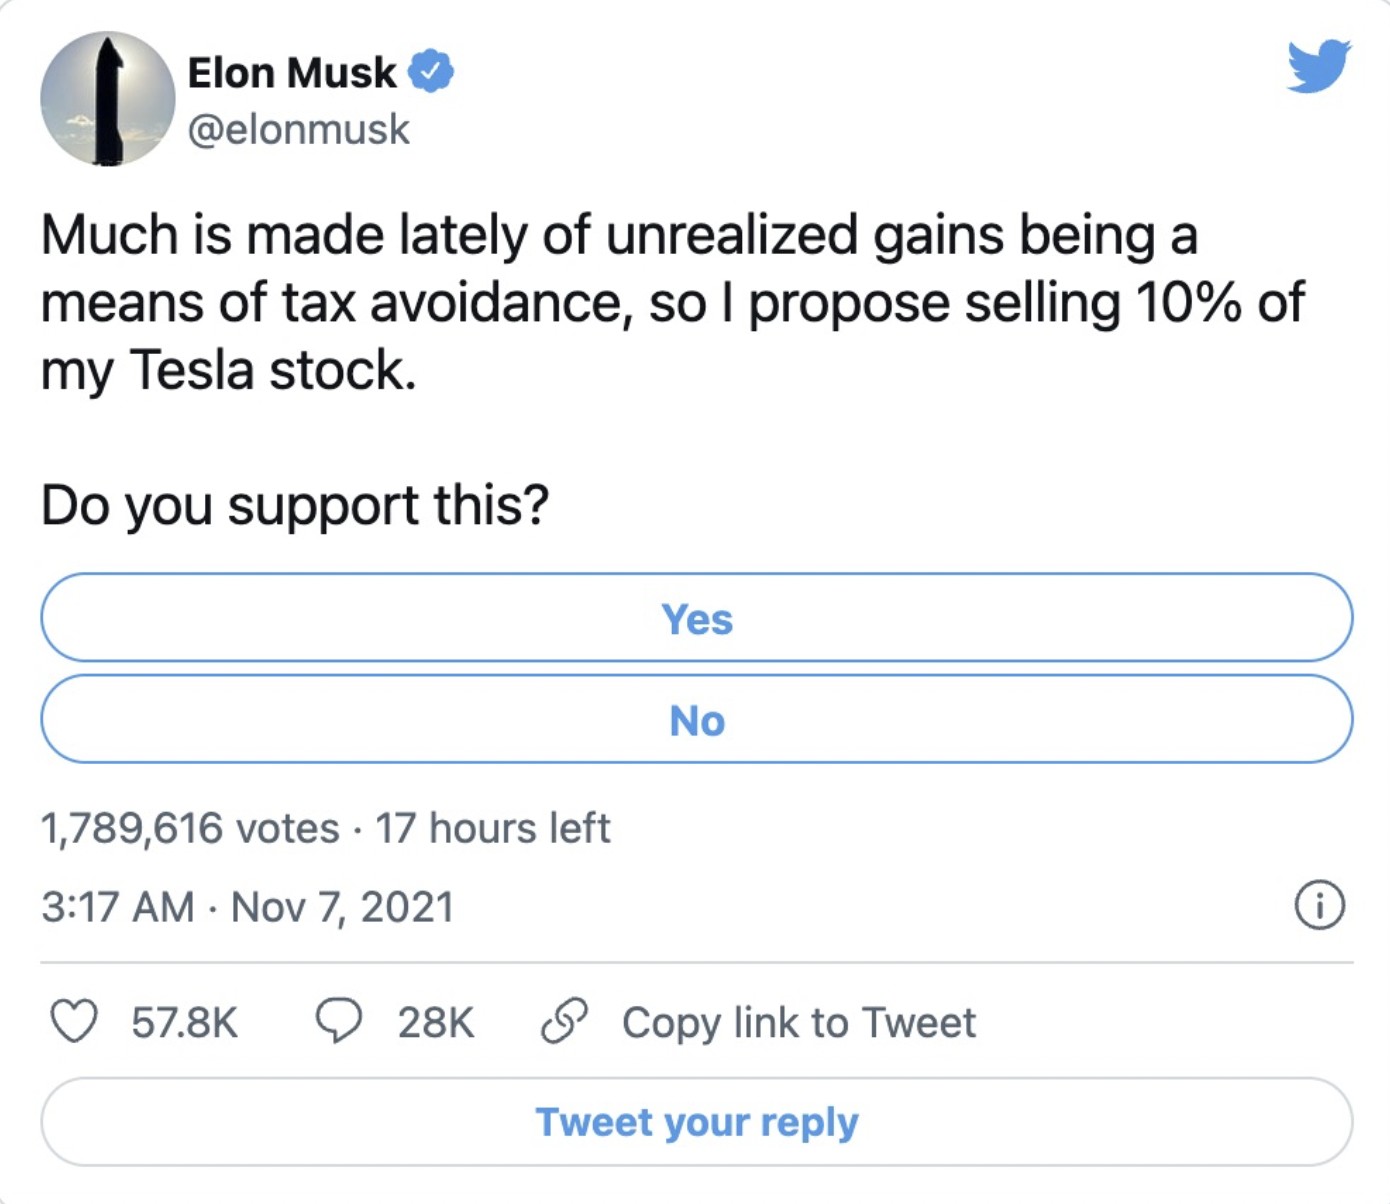Open Elon Musk's profile picture

108,98
